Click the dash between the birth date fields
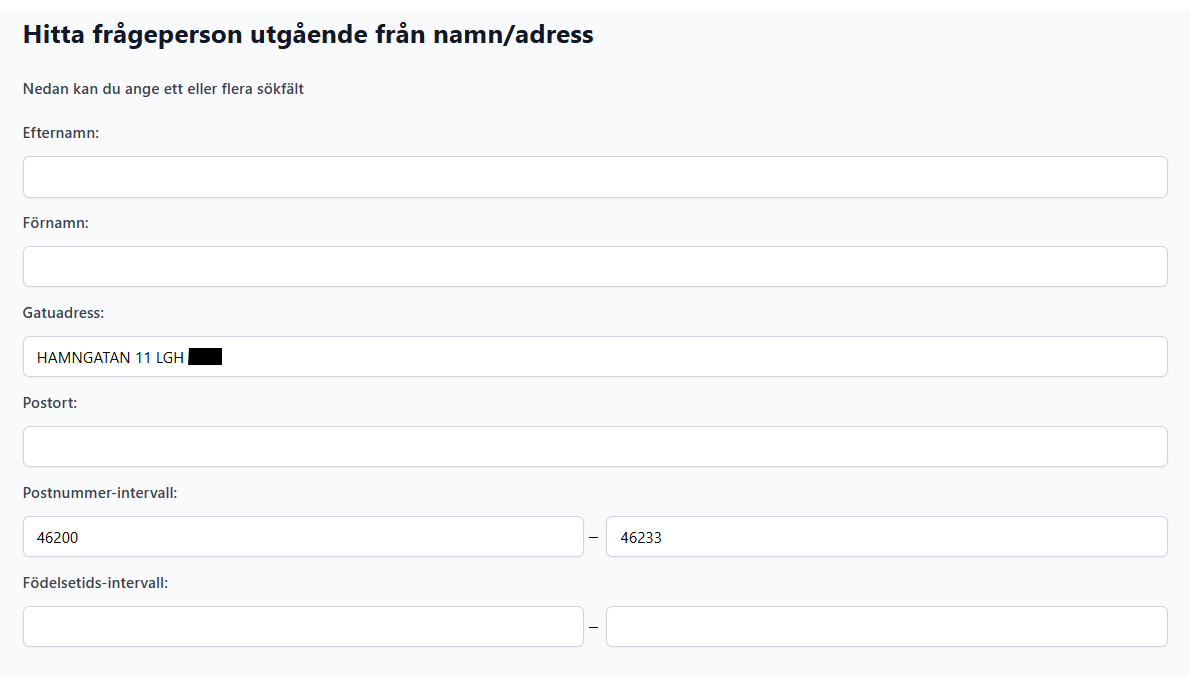The width and height of the screenshot is (1190, 677). point(594,628)
